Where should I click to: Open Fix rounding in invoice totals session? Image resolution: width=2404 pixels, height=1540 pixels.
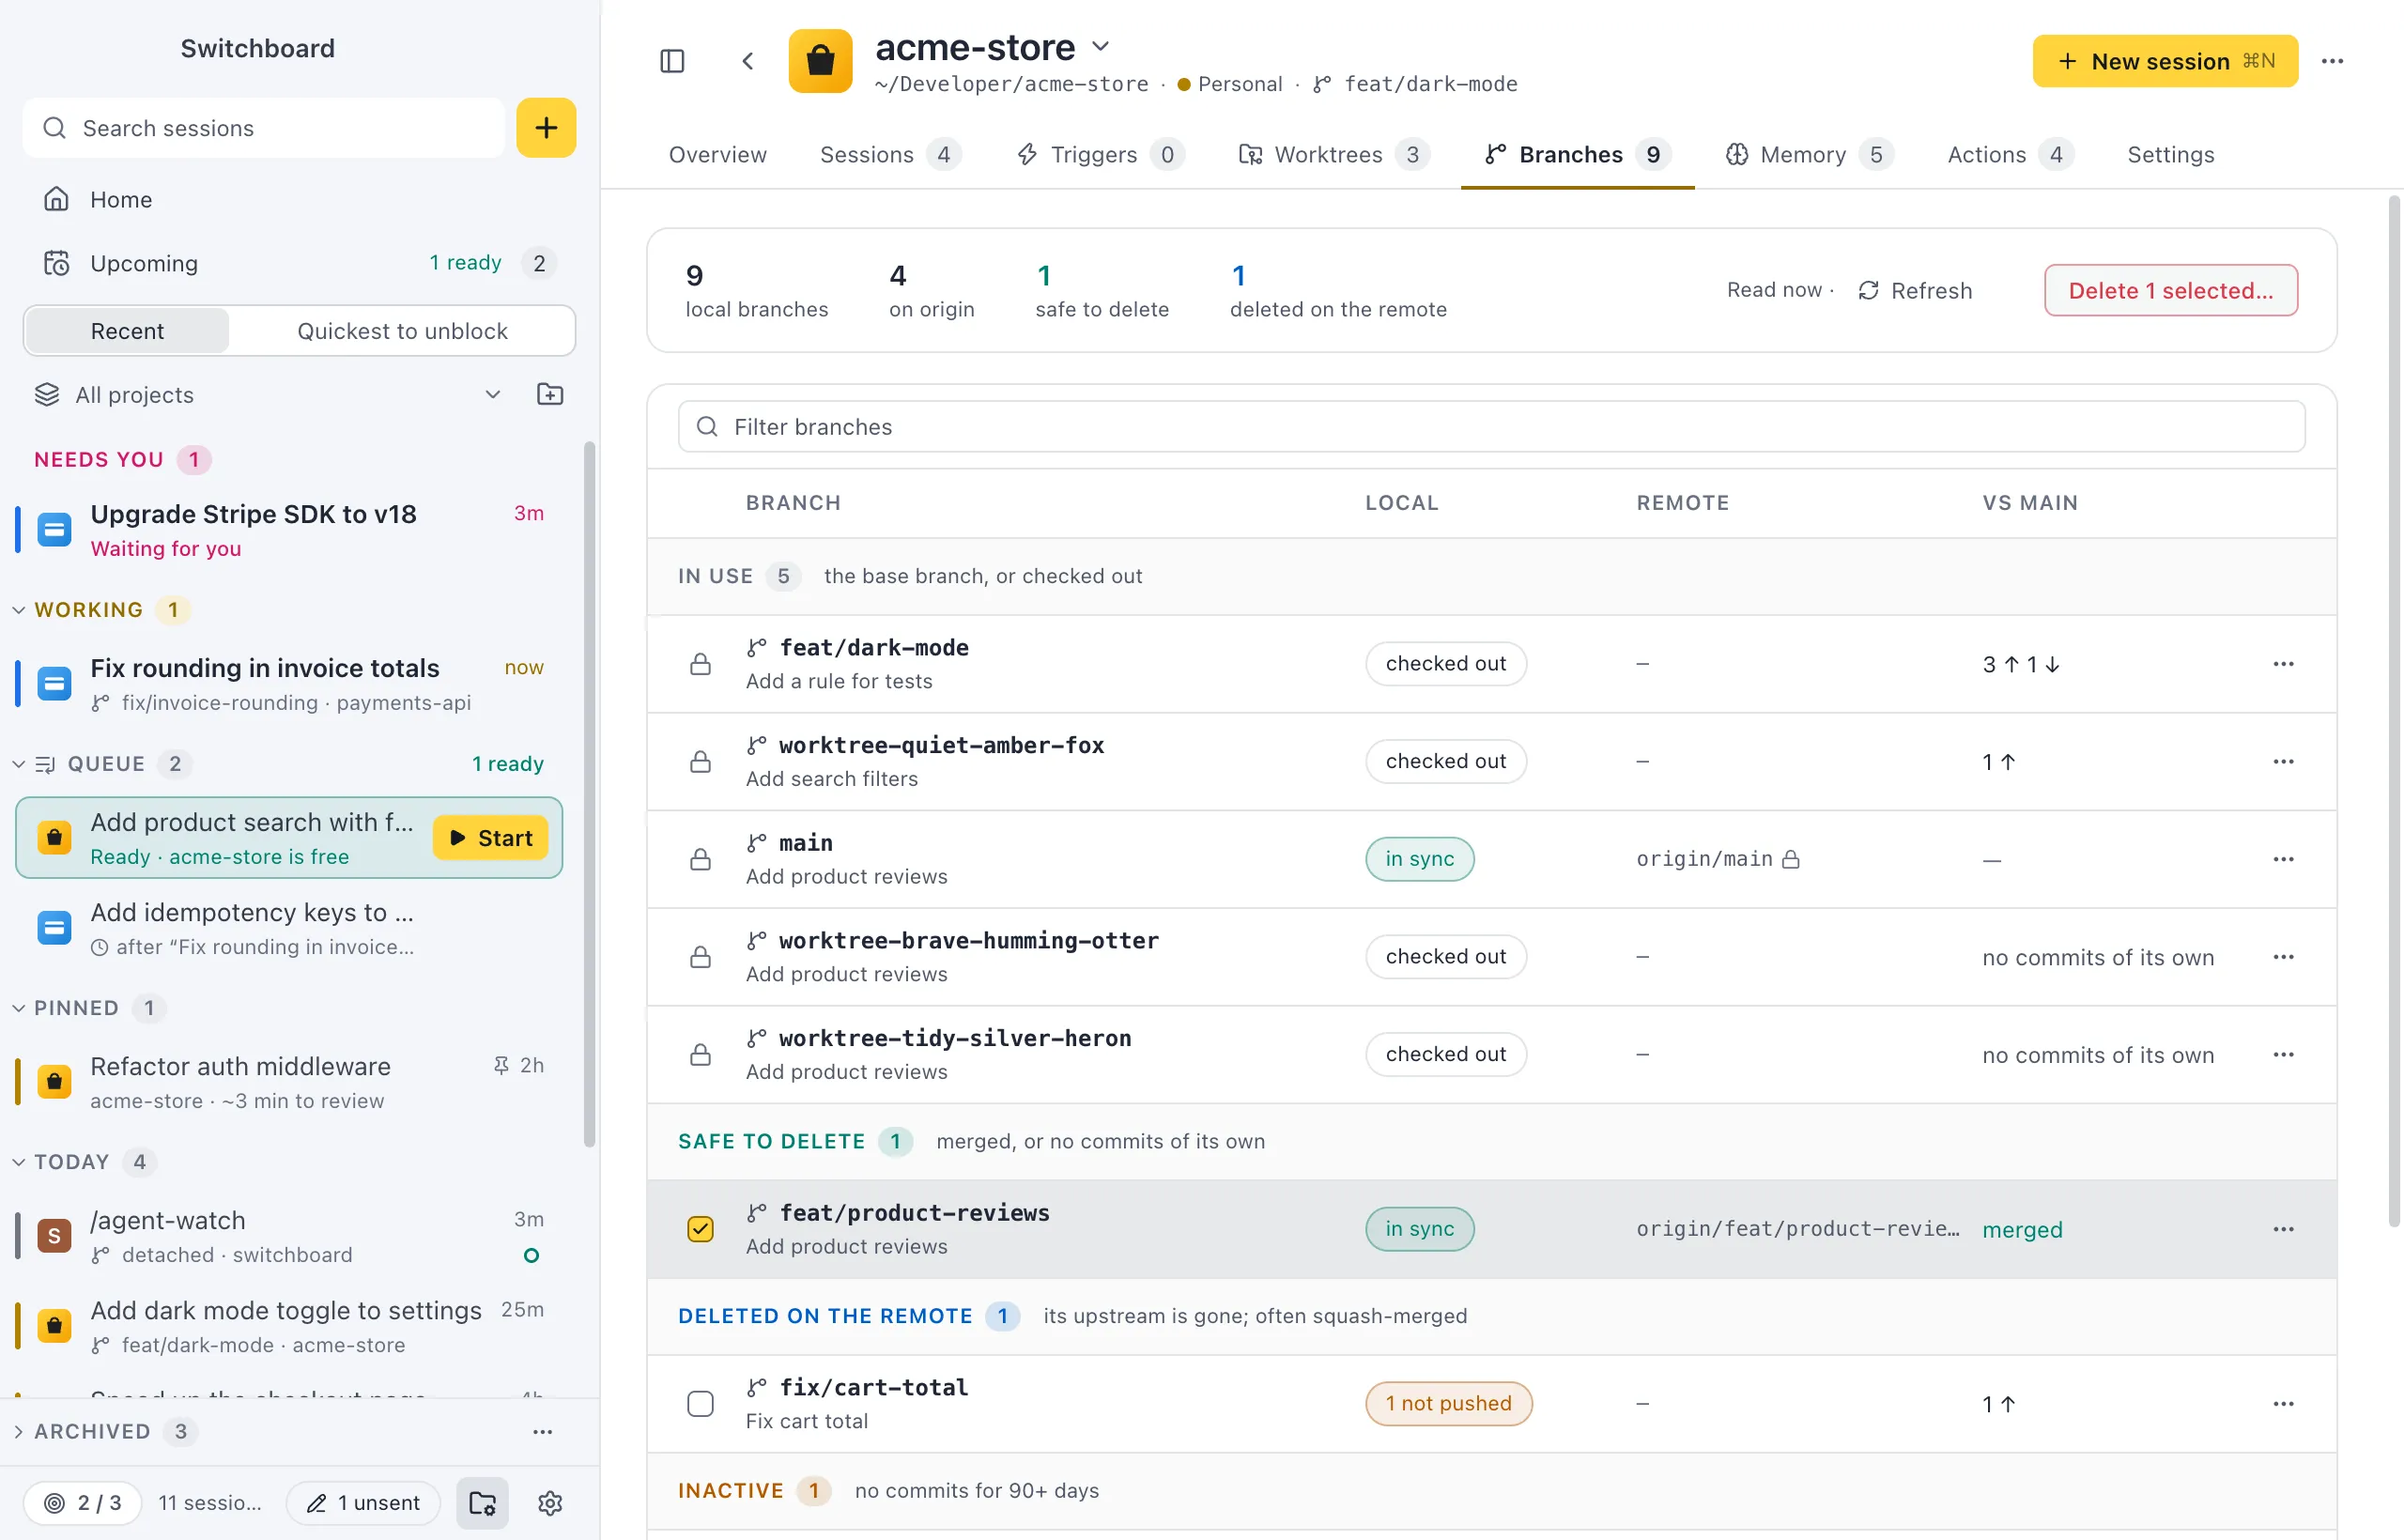pyautogui.click(x=290, y=684)
